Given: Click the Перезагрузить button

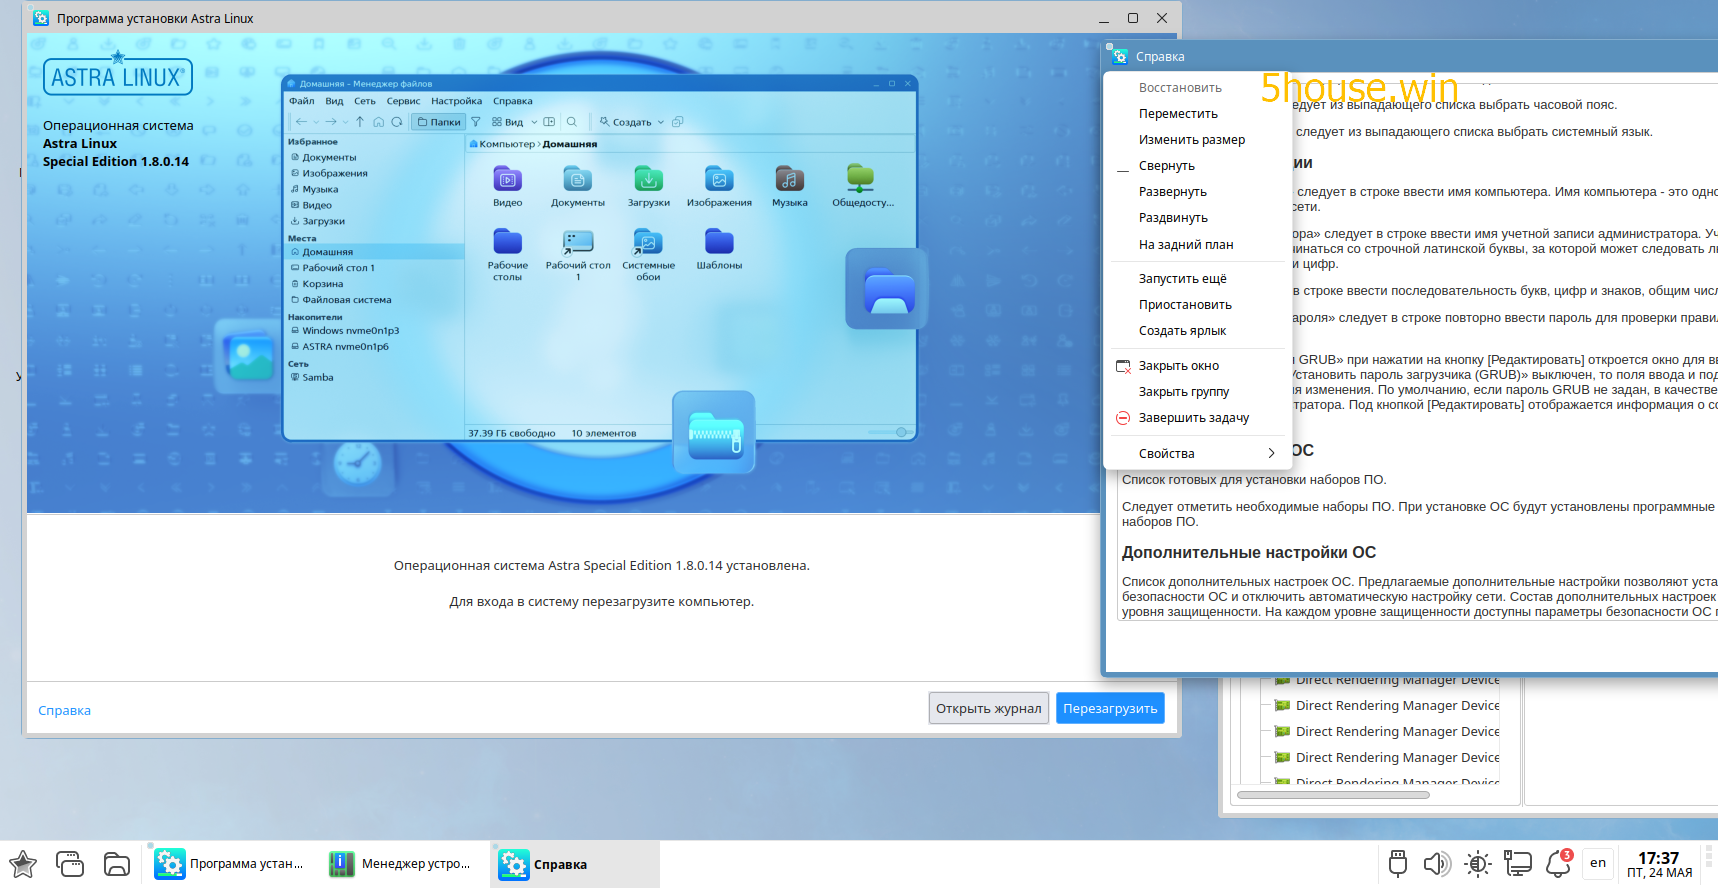Looking at the screenshot, I should [x=1110, y=708].
